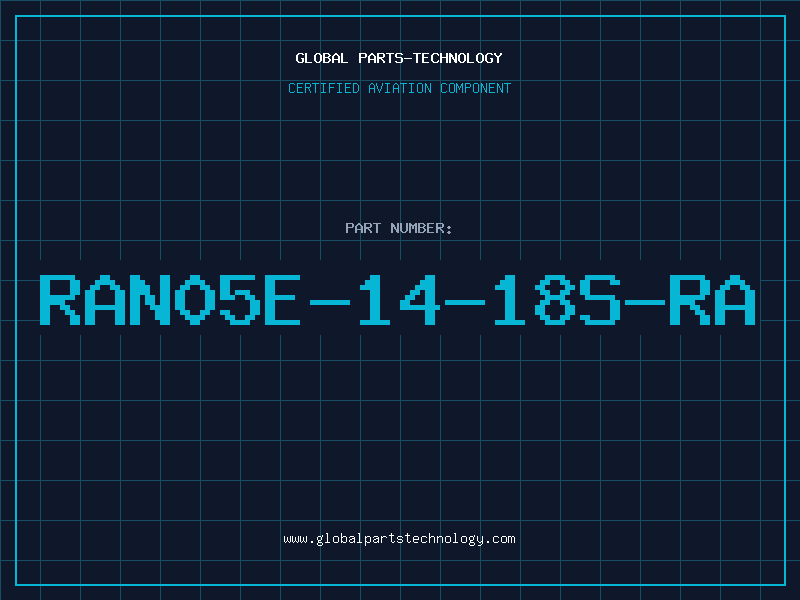Select the trailing RA segment of part number
800x600 pixels.
click(712, 300)
